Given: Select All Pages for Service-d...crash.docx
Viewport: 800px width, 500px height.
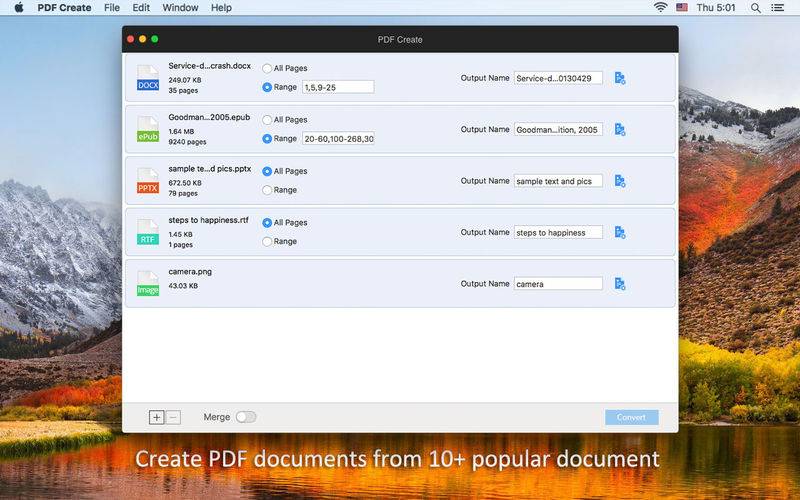Looking at the screenshot, I should 267,68.
